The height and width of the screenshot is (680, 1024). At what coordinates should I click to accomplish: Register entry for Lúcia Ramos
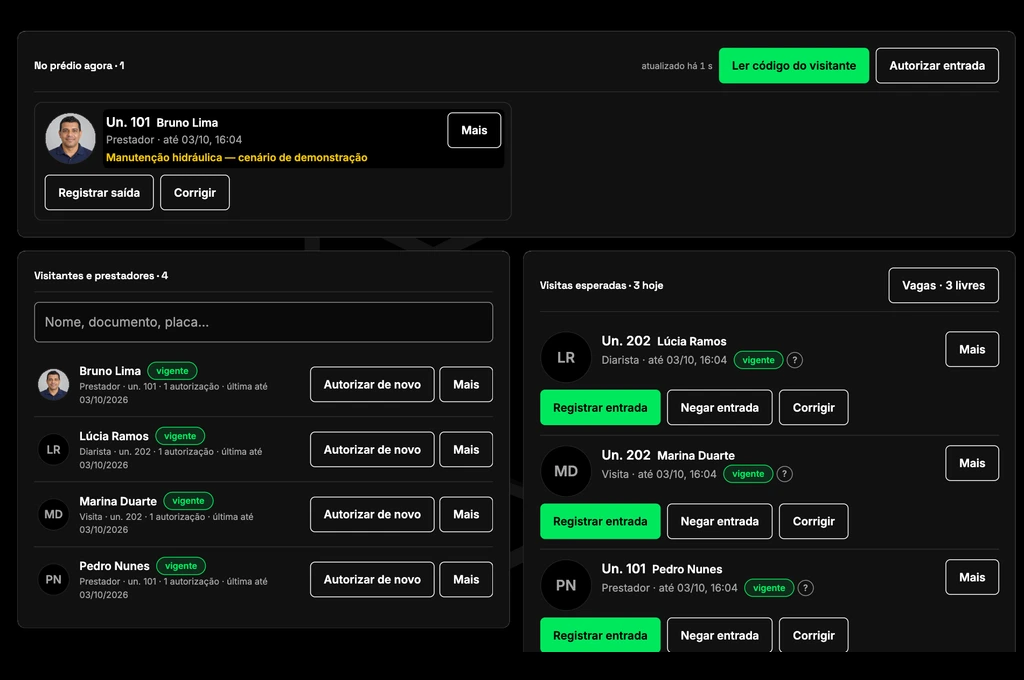pos(600,408)
